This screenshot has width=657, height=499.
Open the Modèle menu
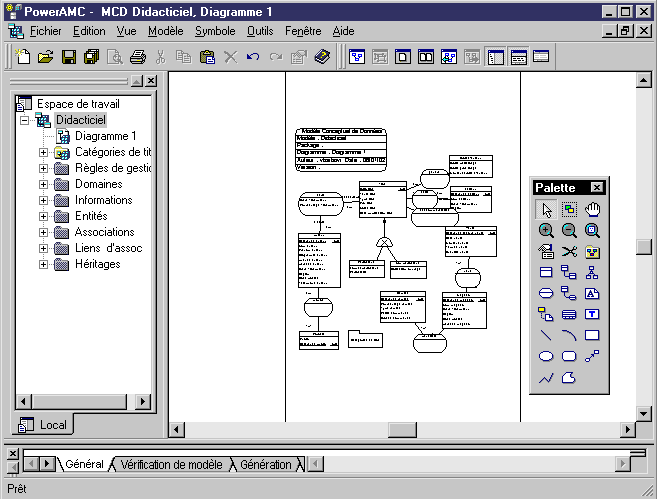pyautogui.click(x=166, y=31)
